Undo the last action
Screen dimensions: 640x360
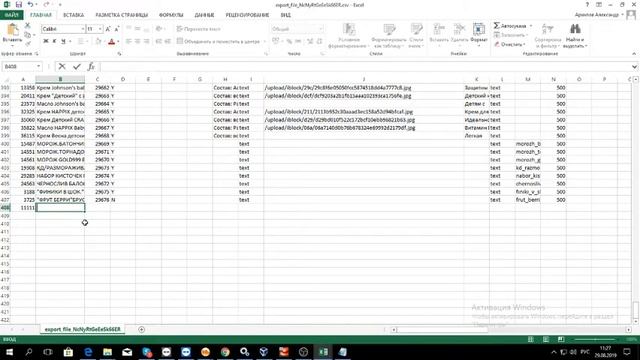click(31, 4)
